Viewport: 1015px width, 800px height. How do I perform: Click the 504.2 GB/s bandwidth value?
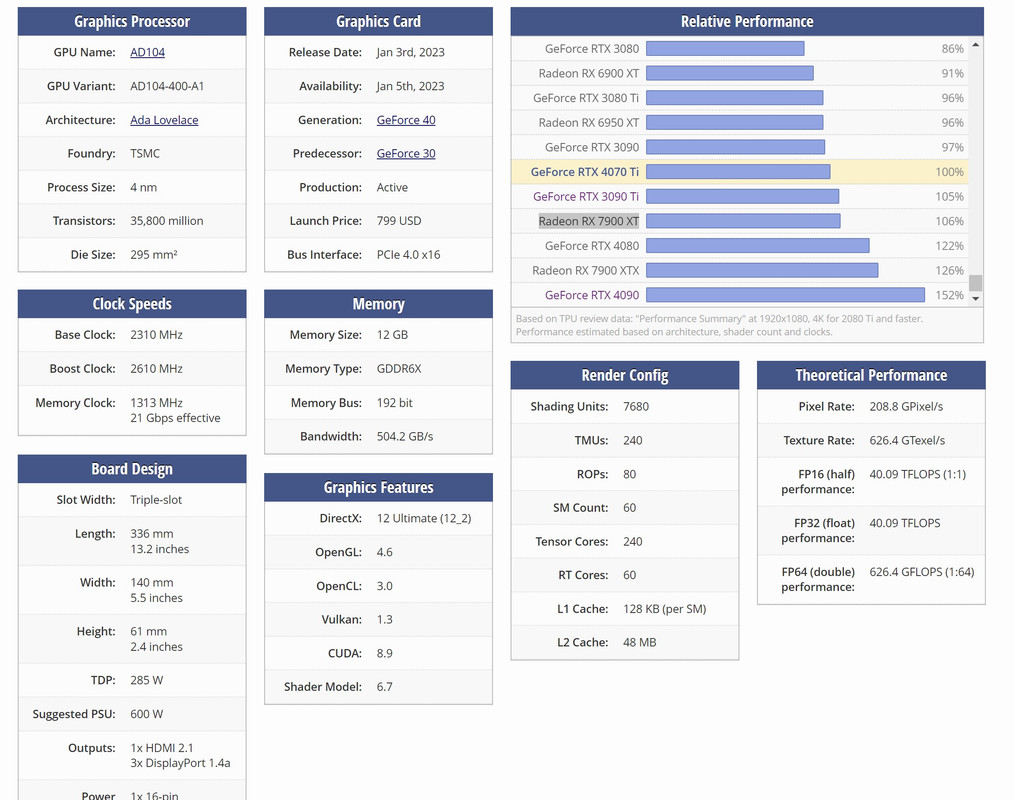click(x=405, y=436)
